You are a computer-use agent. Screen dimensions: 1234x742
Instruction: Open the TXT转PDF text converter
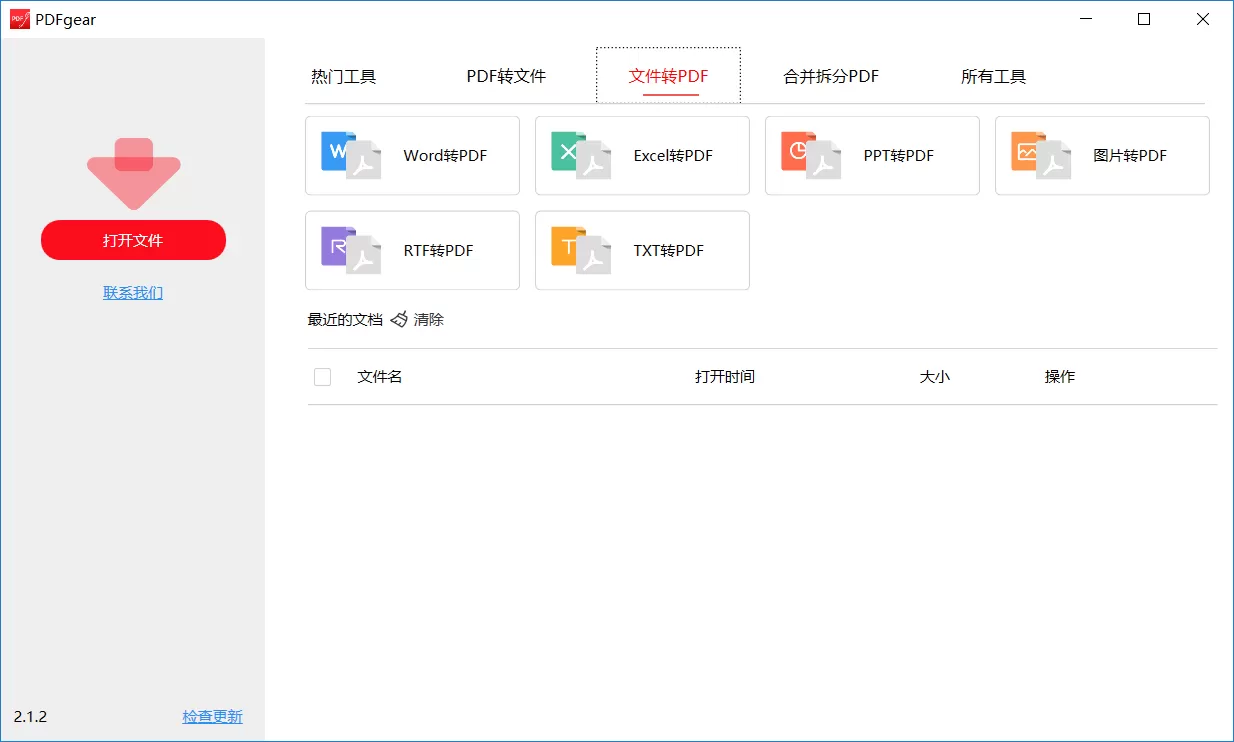click(642, 250)
